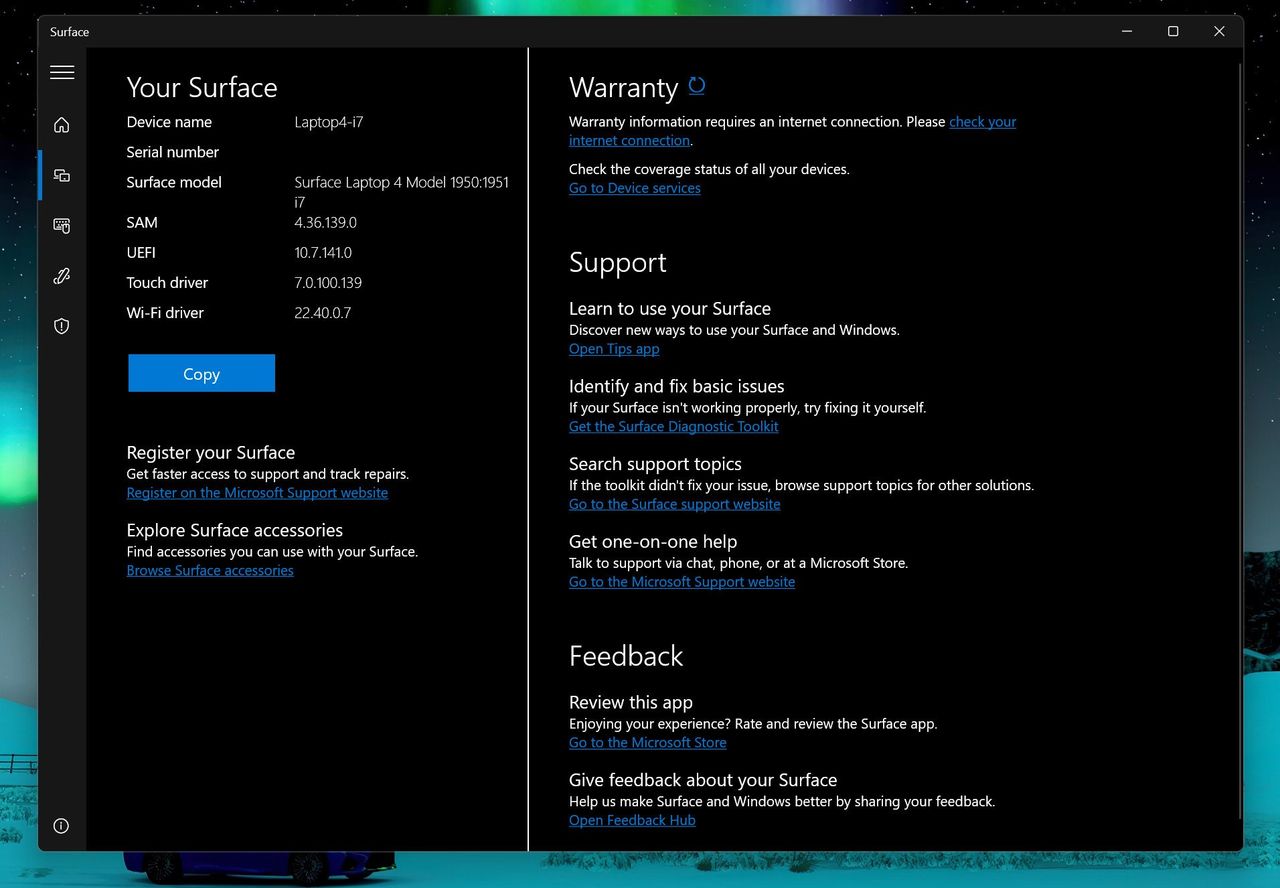Select the Surface Laptop 4 Model text
The image size is (1280, 888).
402,192
